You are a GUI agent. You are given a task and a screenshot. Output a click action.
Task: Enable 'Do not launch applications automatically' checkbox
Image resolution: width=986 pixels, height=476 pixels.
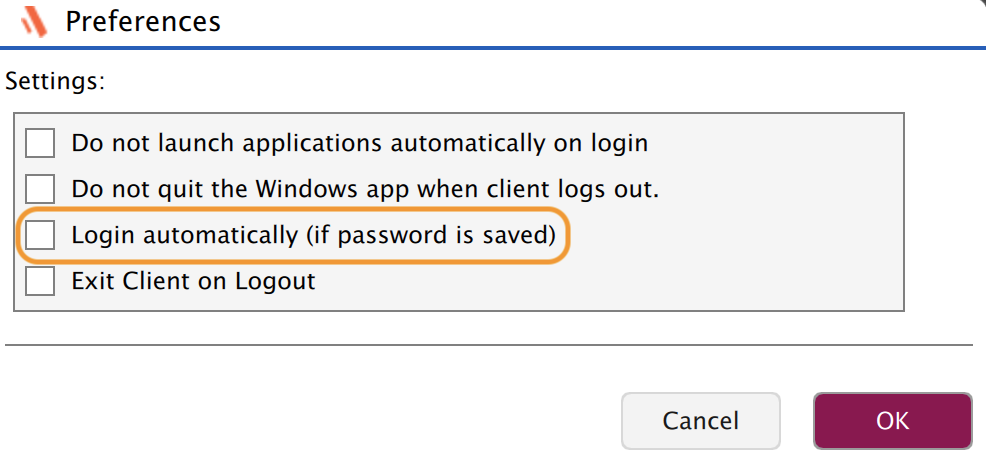click(40, 143)
